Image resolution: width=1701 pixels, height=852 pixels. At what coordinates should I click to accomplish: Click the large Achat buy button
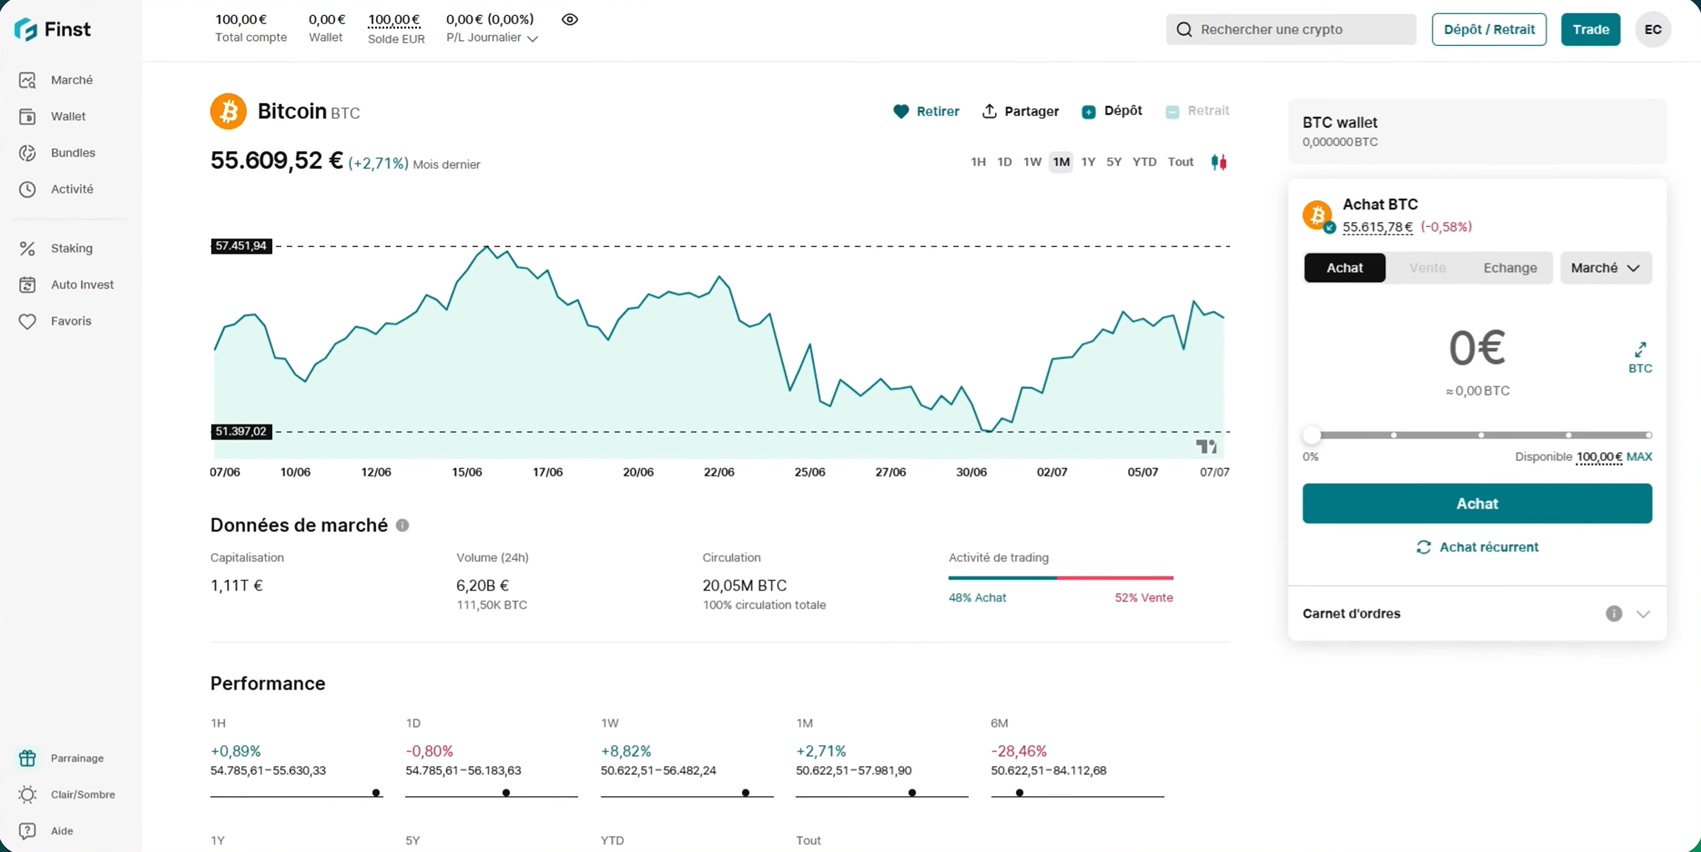pyautogui.click(x=1477, y=504)
